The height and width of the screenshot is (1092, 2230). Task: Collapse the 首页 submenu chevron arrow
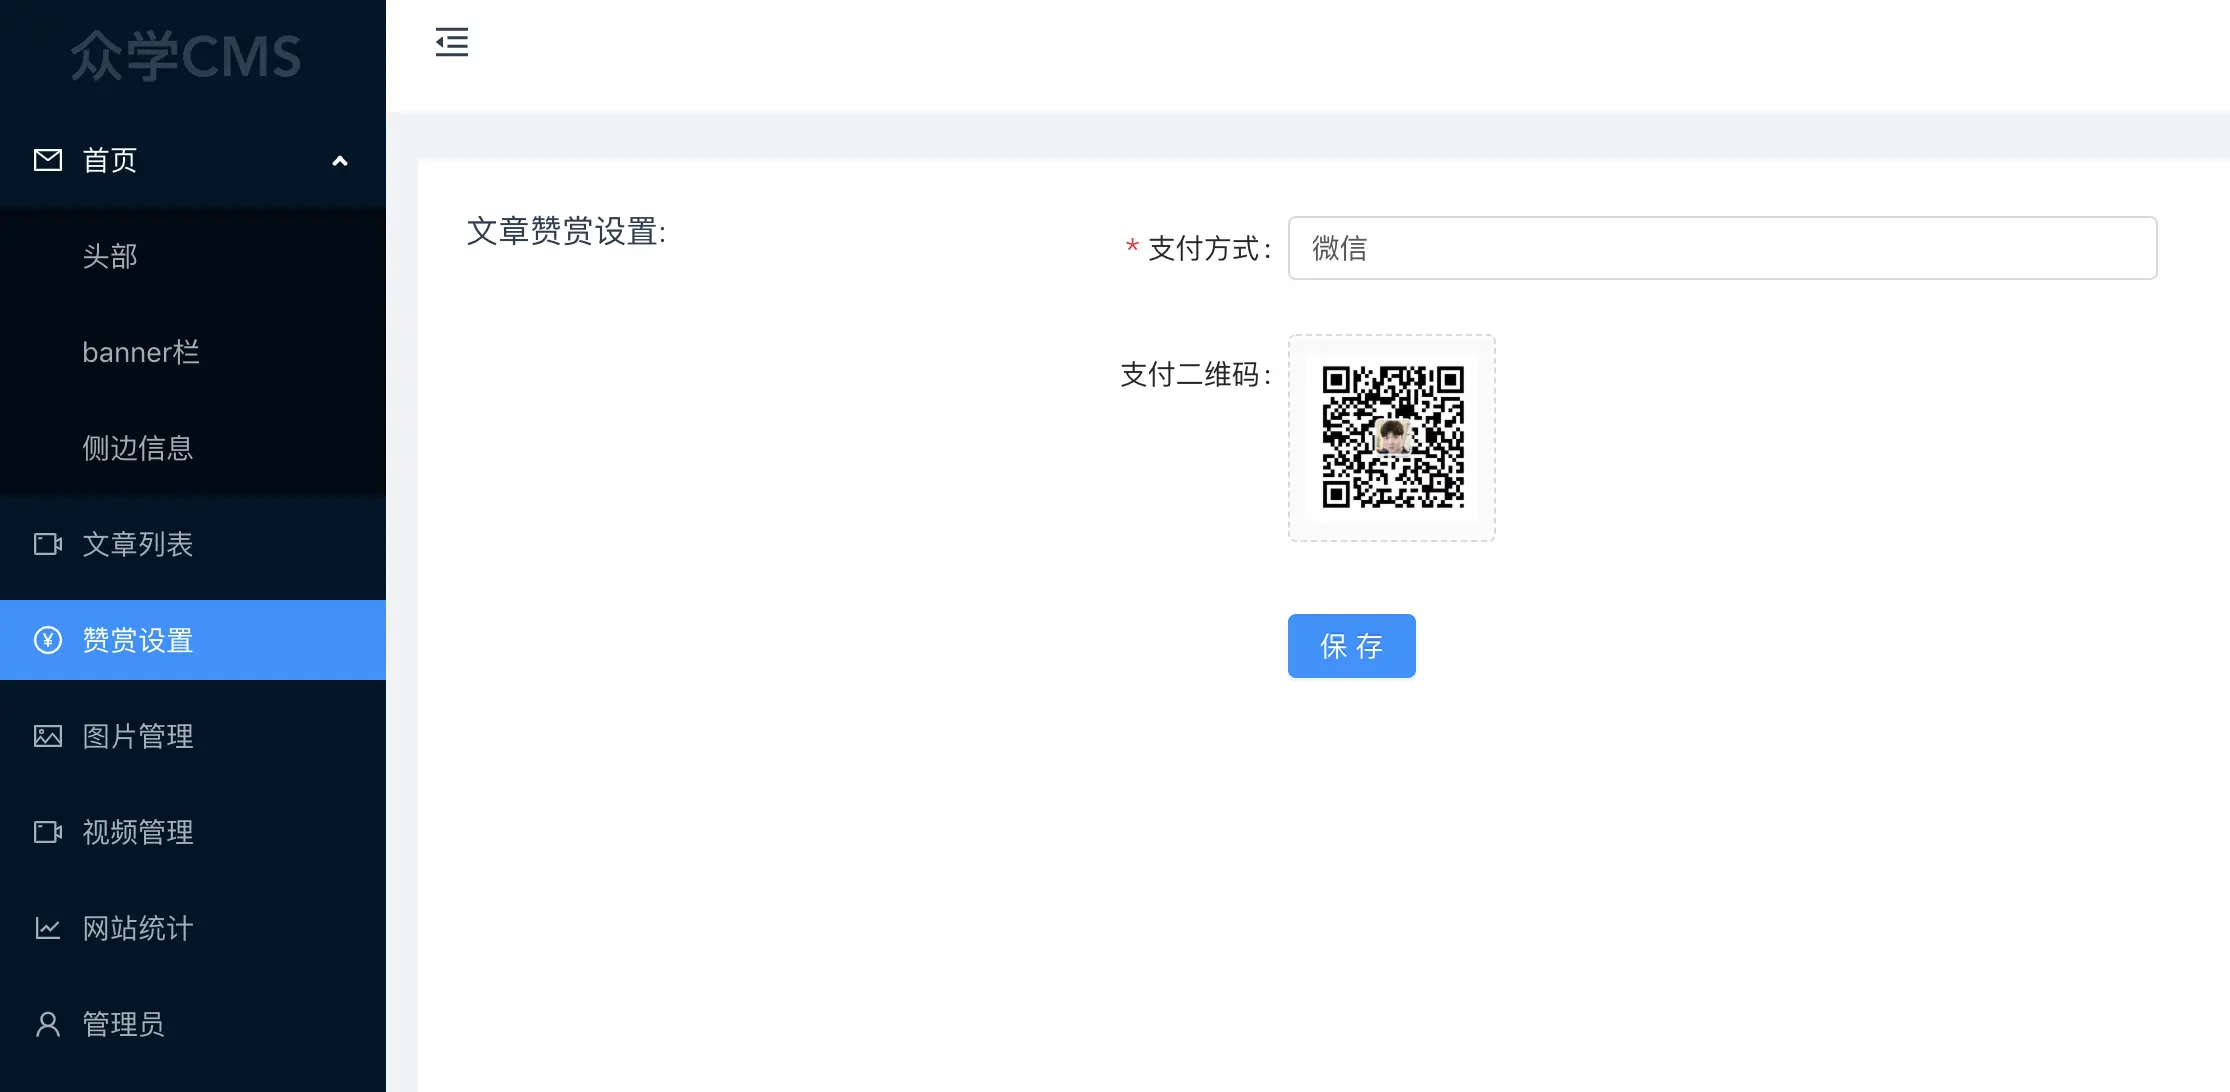pos(340,161)
